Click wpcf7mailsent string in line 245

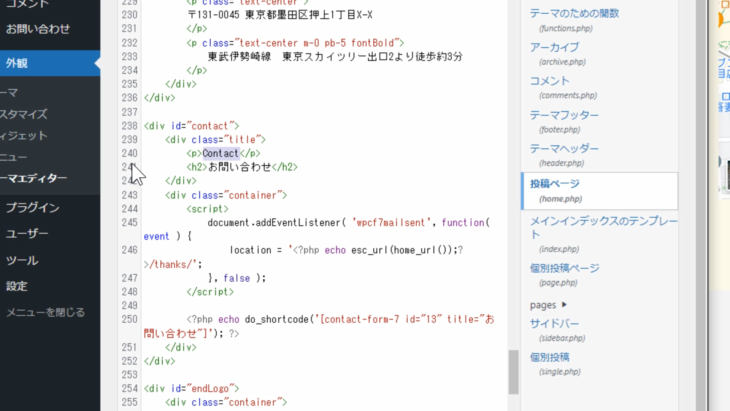391,222
